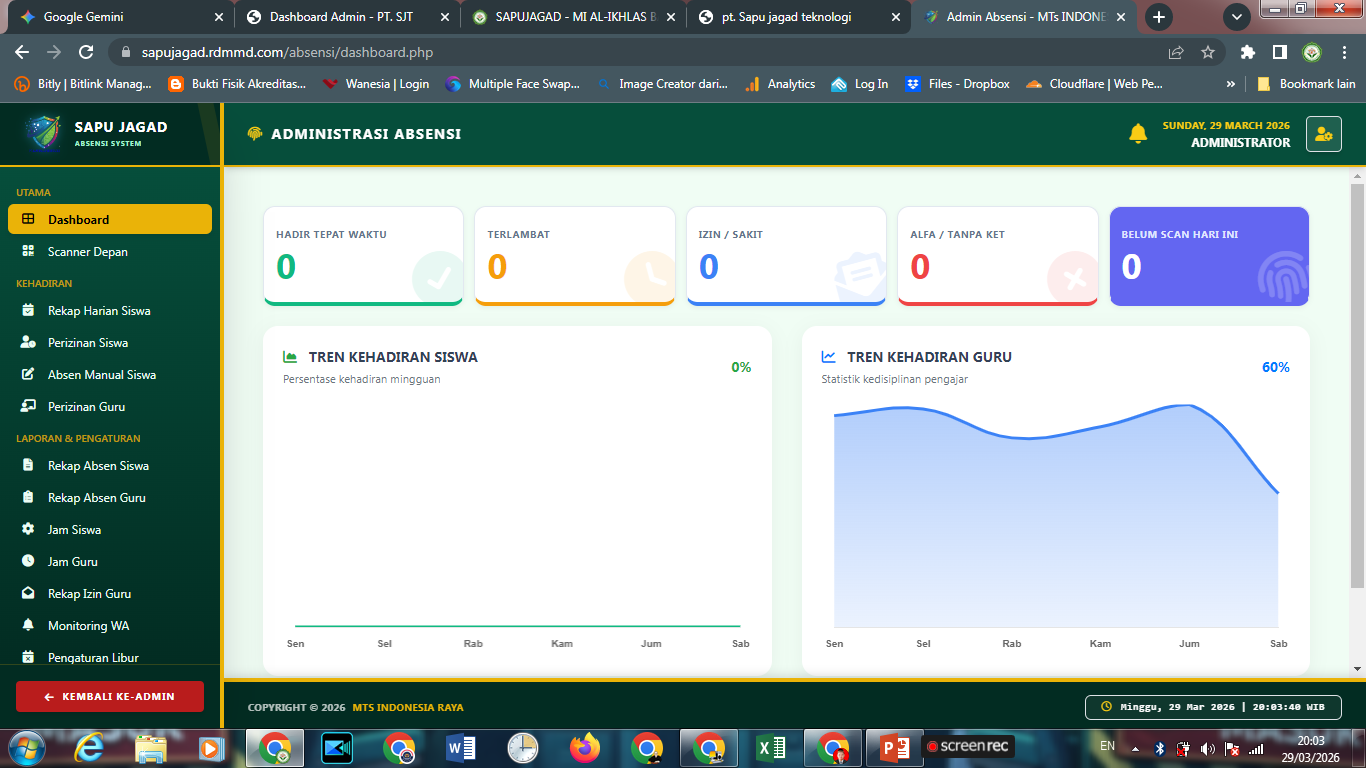Open the admin user settings icon button
Screen dimensions: 1366x768
(1323, 134)
